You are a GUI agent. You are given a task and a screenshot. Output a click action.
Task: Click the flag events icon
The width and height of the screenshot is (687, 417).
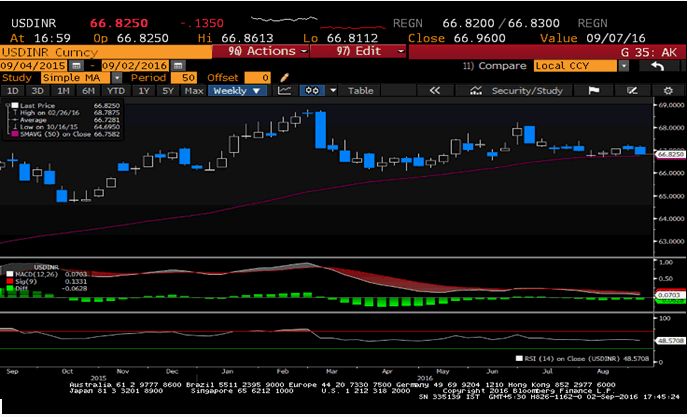[x=593, y=91]
